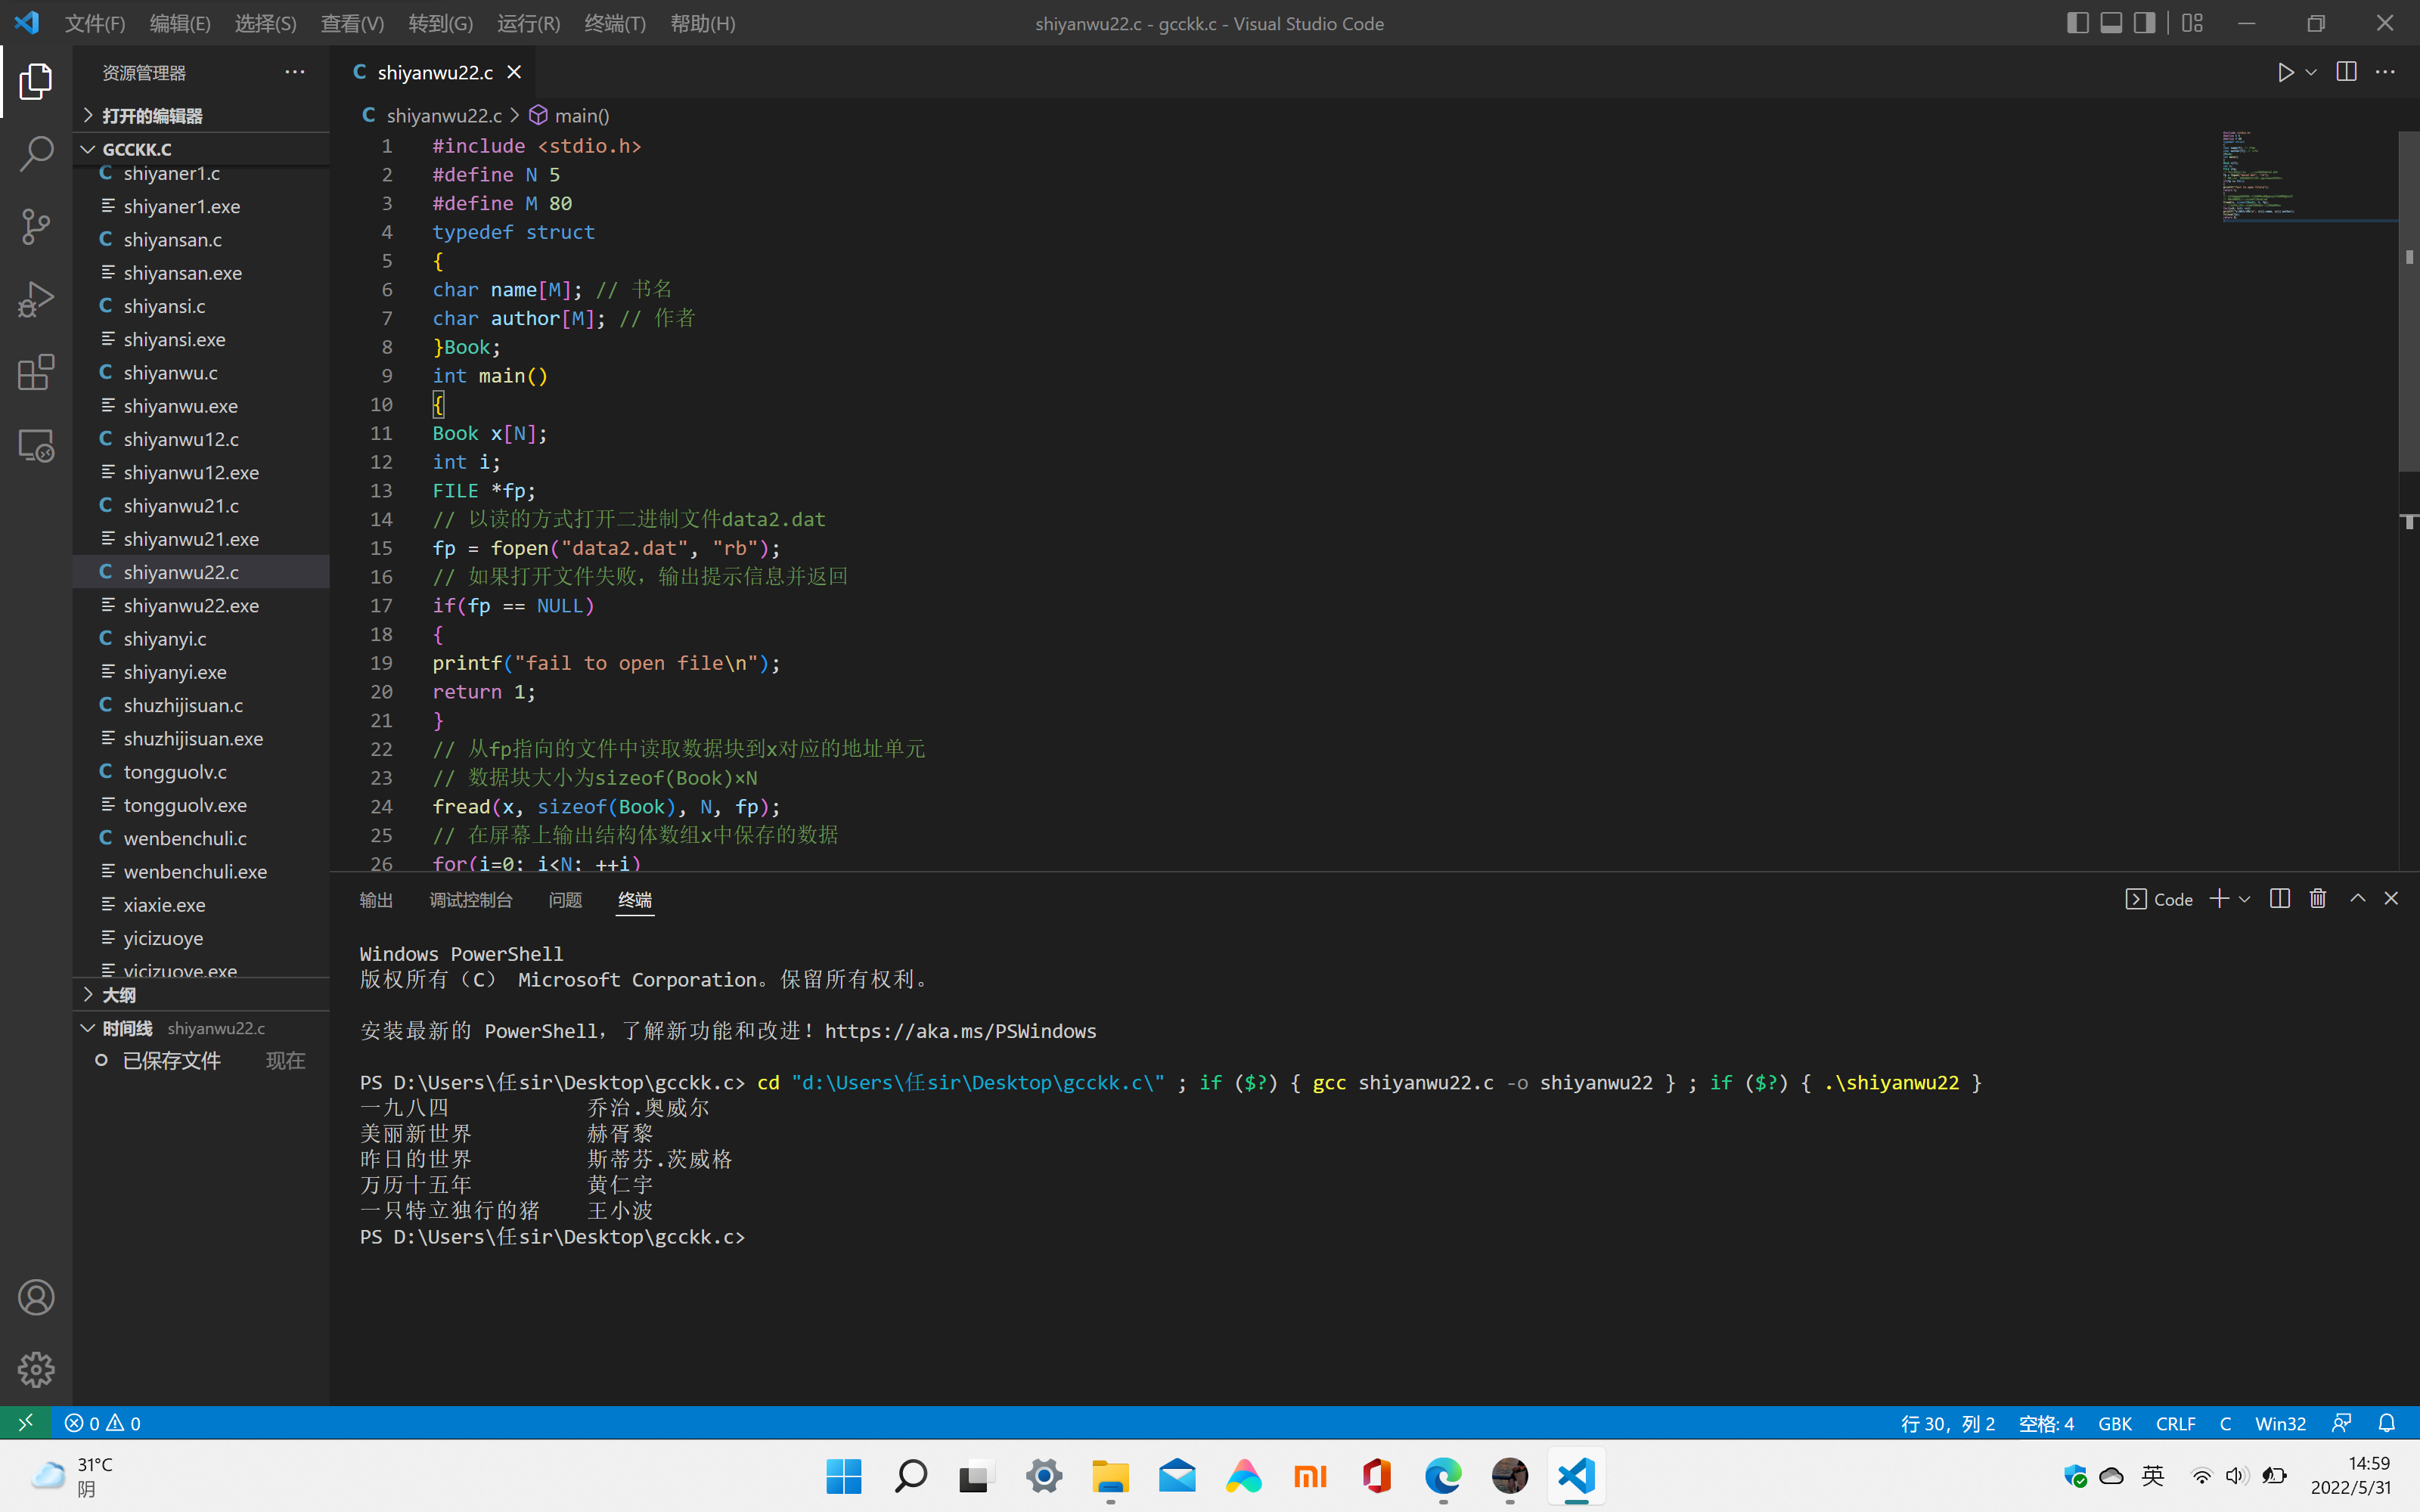Collapse the GCCKK.C folder section

click(x=201, y=149)
